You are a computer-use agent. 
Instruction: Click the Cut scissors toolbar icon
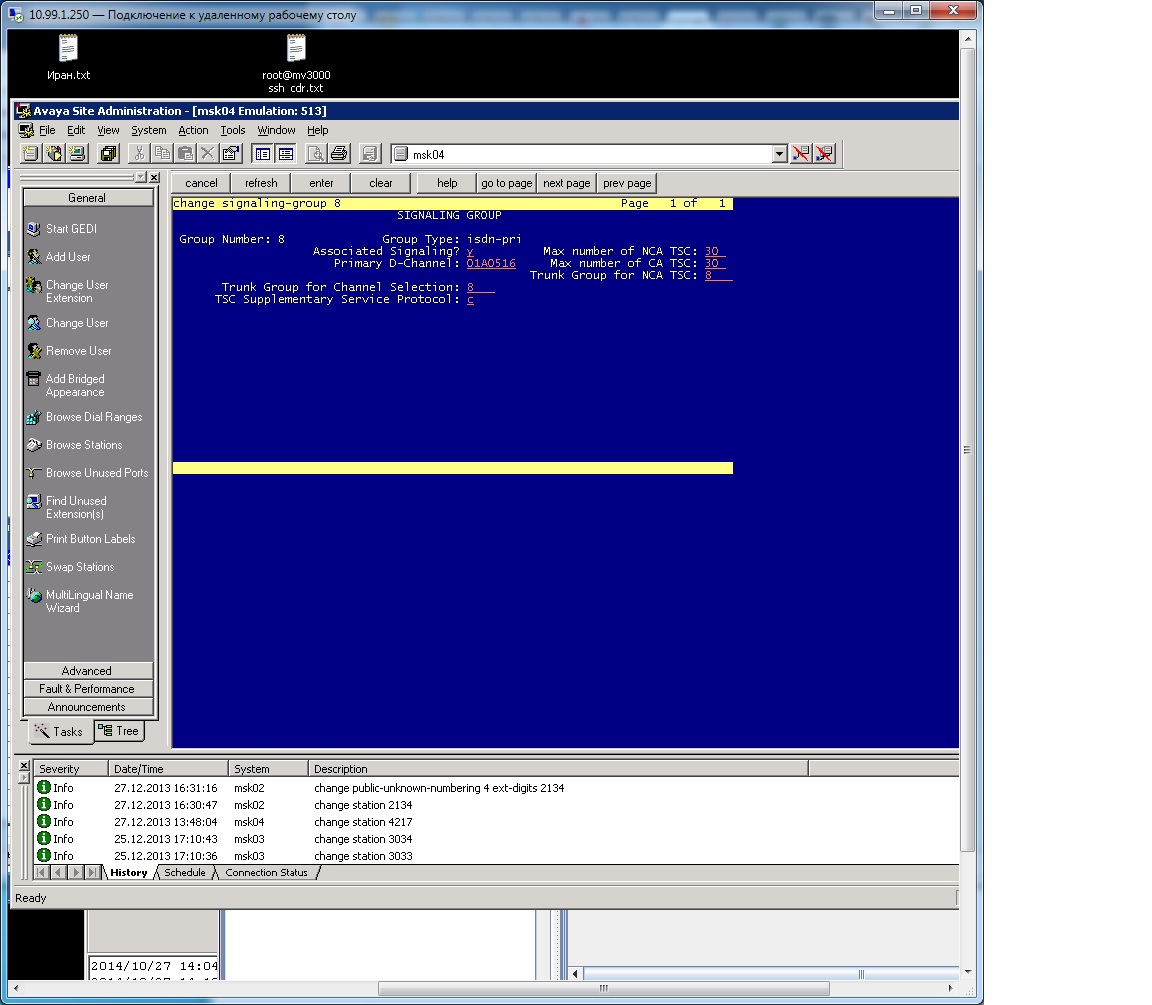[x=139, y=154]
